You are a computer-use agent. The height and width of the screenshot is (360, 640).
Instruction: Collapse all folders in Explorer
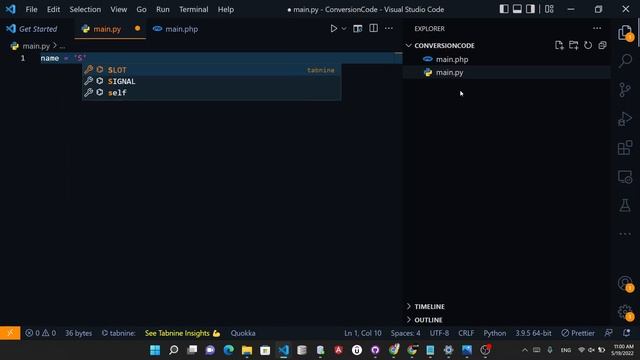pos(602,45)
